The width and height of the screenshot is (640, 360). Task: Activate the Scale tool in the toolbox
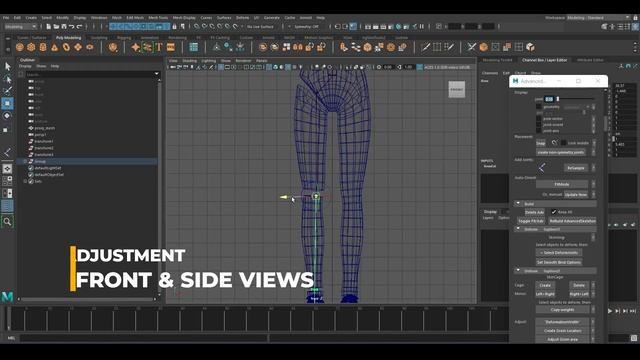pyautogui.click(x=6, y=130)
